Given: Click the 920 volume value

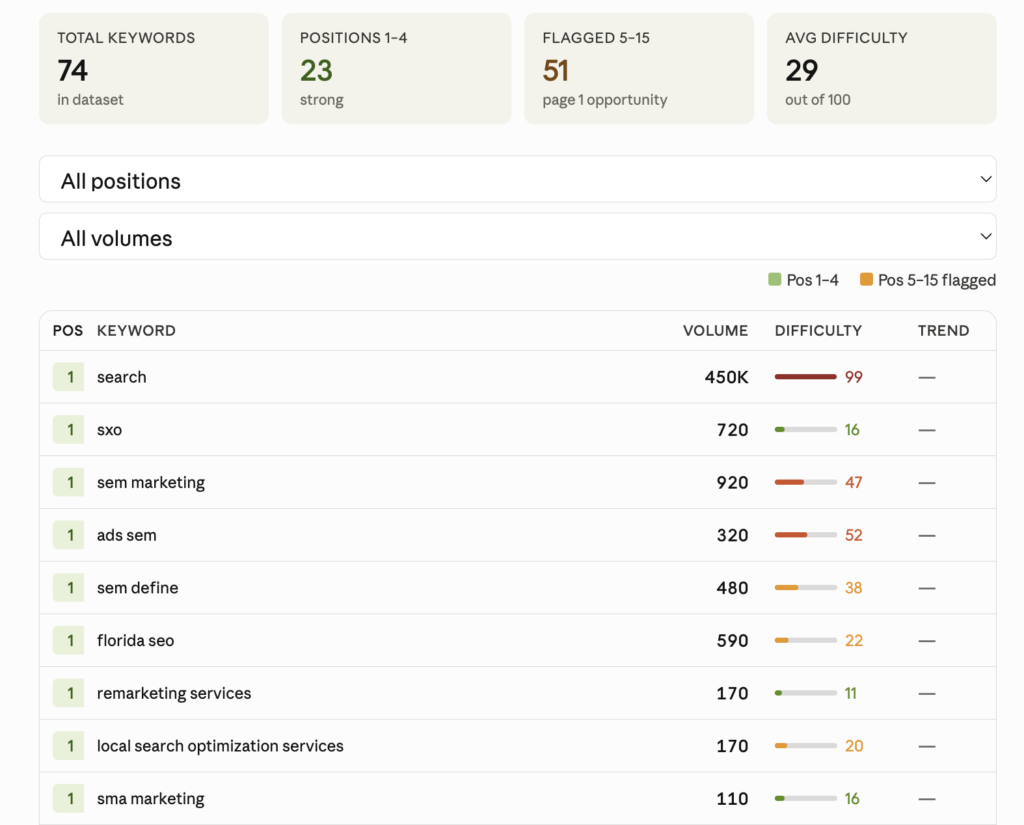Looking at the screenshot, I should tap(732, 483).
